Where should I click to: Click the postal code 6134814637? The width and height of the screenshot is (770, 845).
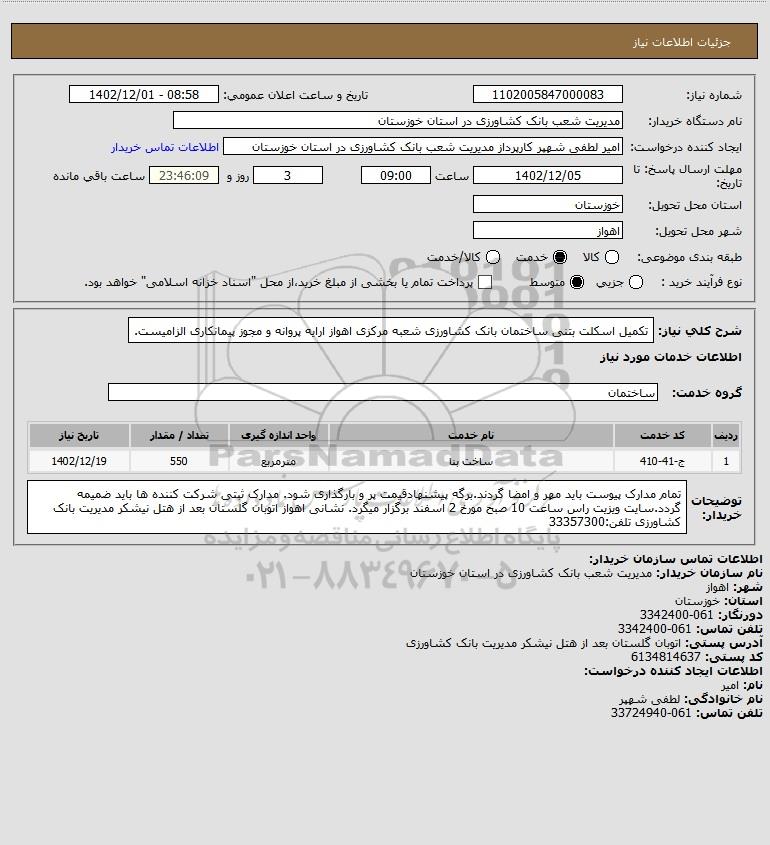point(665,657)
